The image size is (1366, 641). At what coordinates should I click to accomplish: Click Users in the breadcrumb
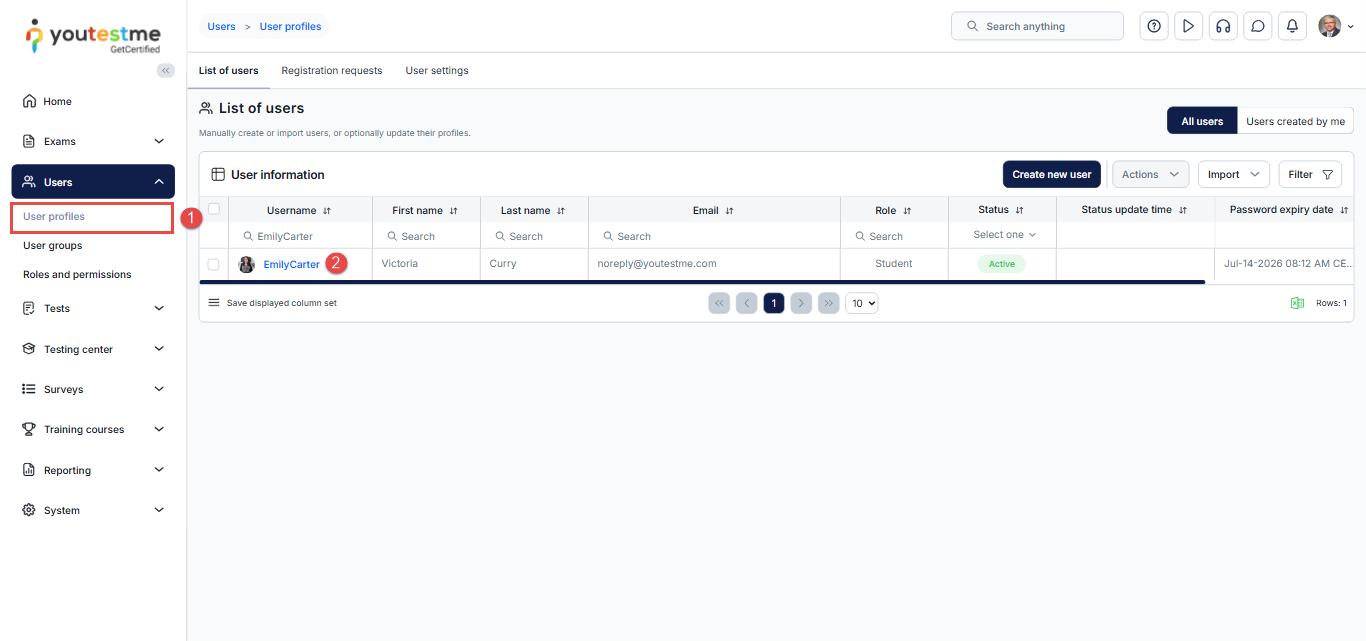click(222, 27)
